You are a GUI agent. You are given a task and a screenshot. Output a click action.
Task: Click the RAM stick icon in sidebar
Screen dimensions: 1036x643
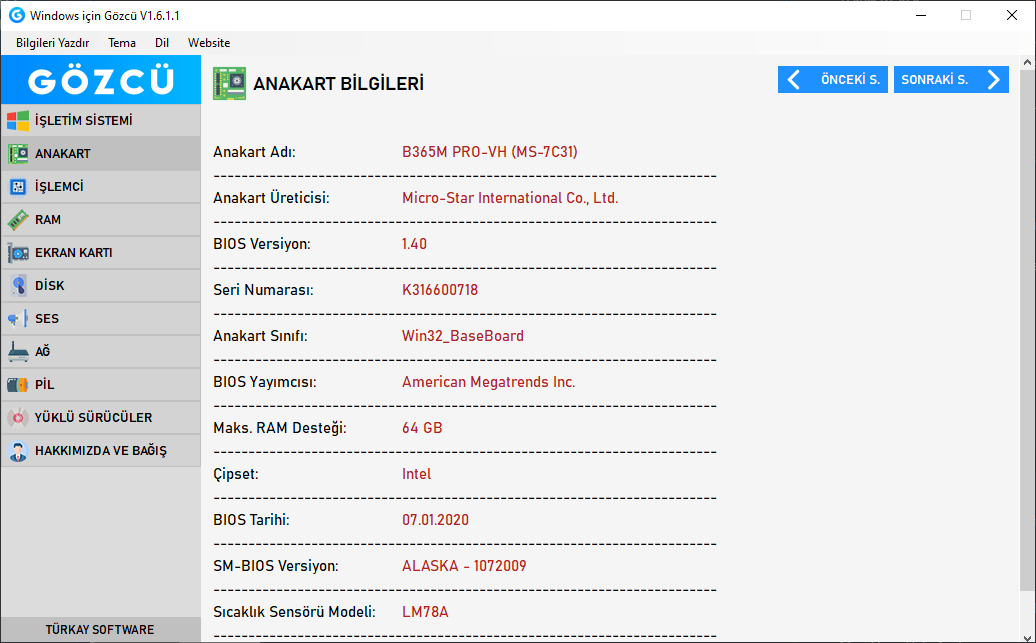[x=18, y=220]
